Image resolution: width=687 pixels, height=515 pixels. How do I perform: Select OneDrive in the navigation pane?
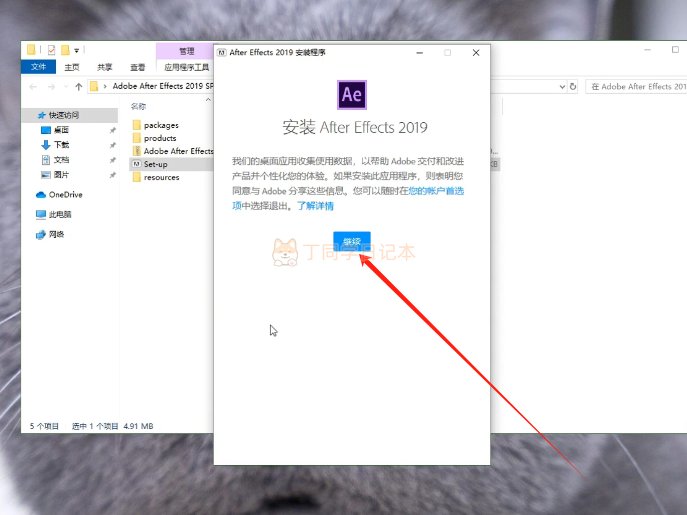(65, 194)
